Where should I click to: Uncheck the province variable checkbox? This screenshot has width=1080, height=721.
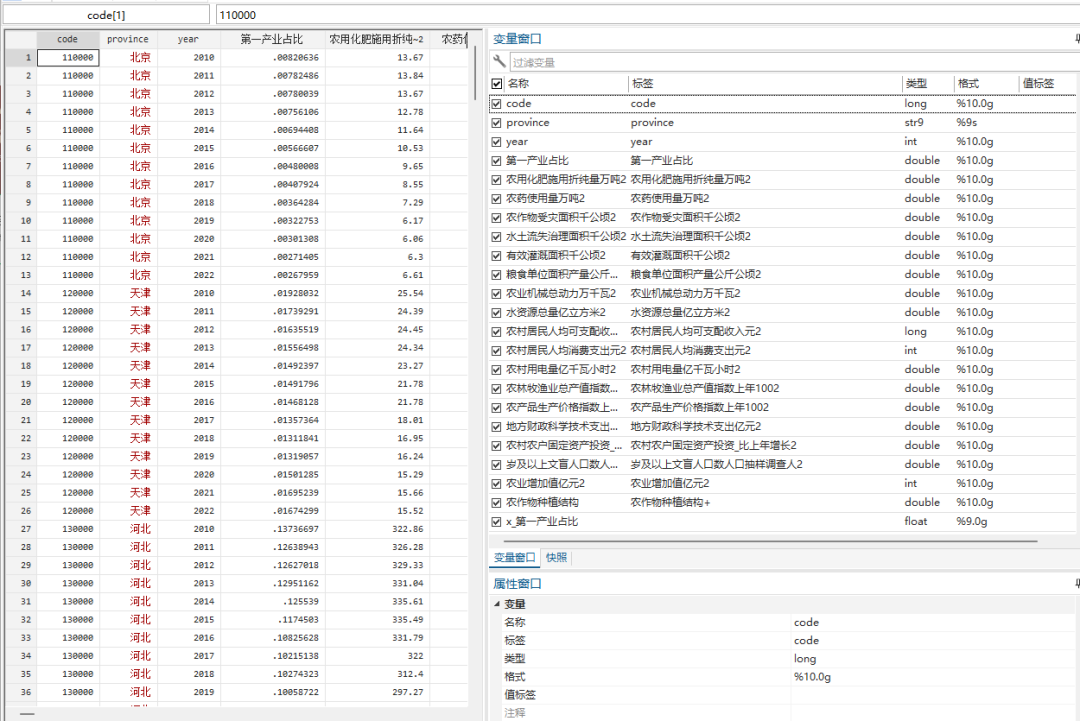pyautogui.click(x=497, y=123)
